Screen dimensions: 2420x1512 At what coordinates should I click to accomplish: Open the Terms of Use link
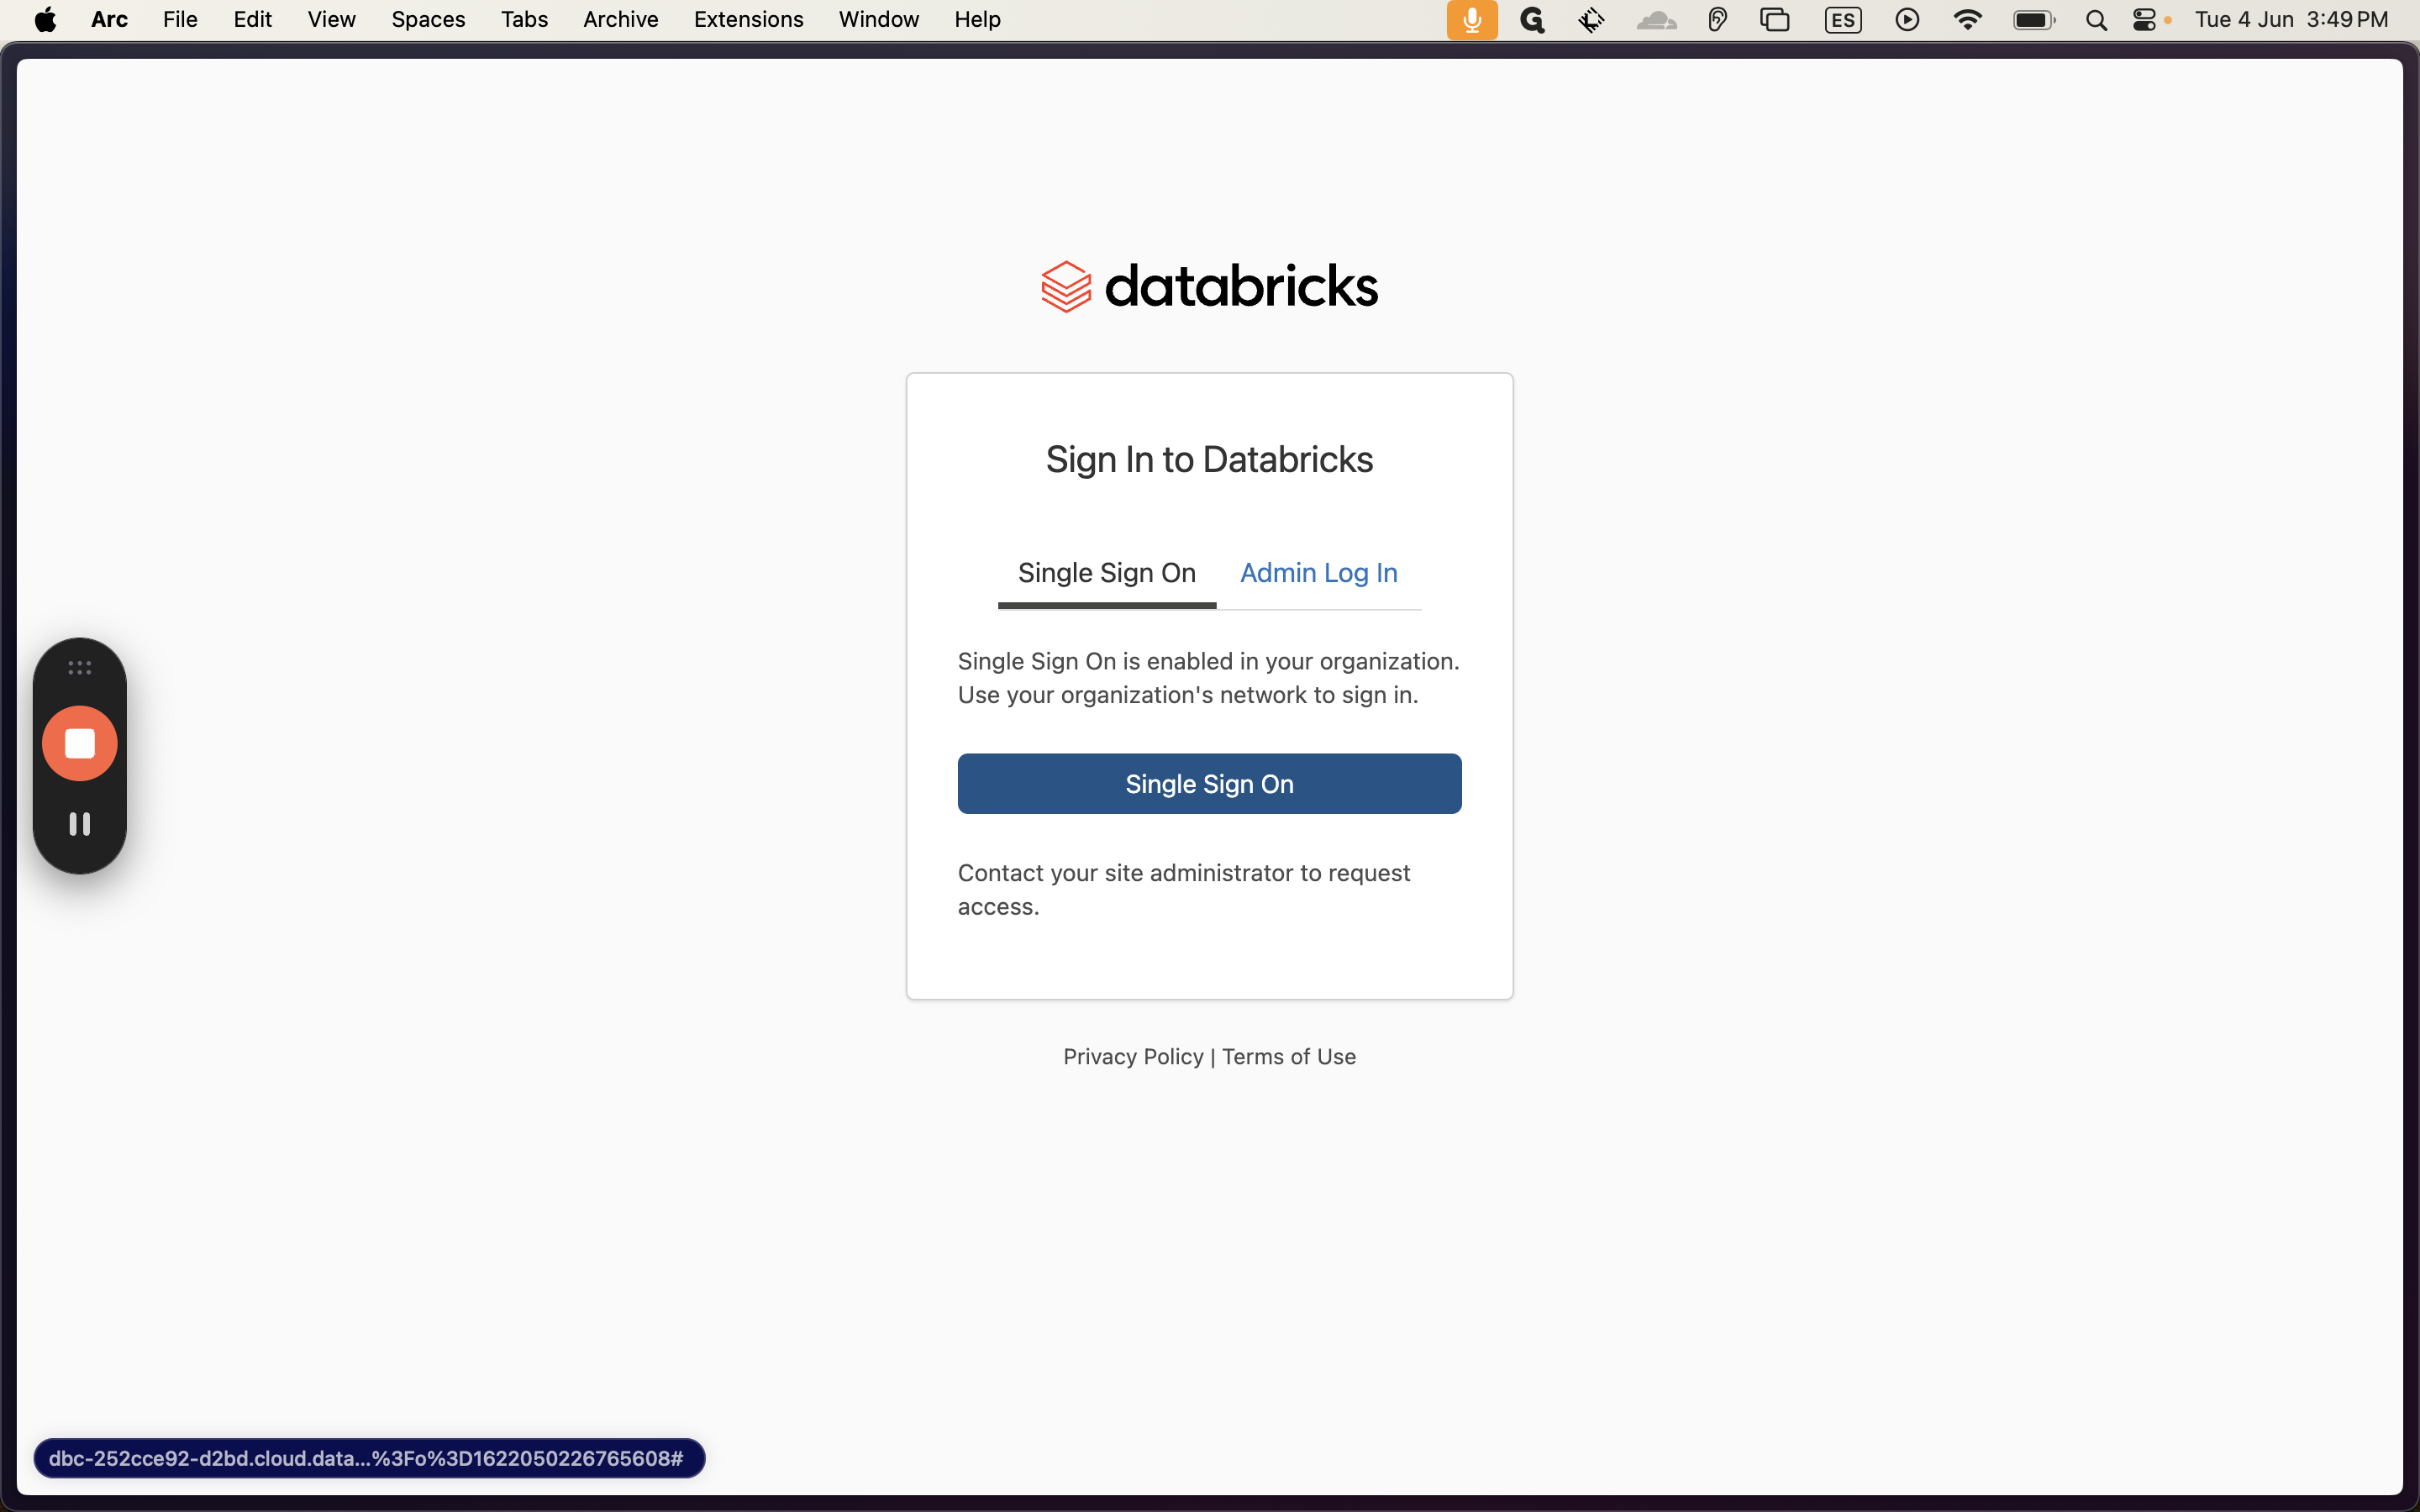coord(1288,1056)
